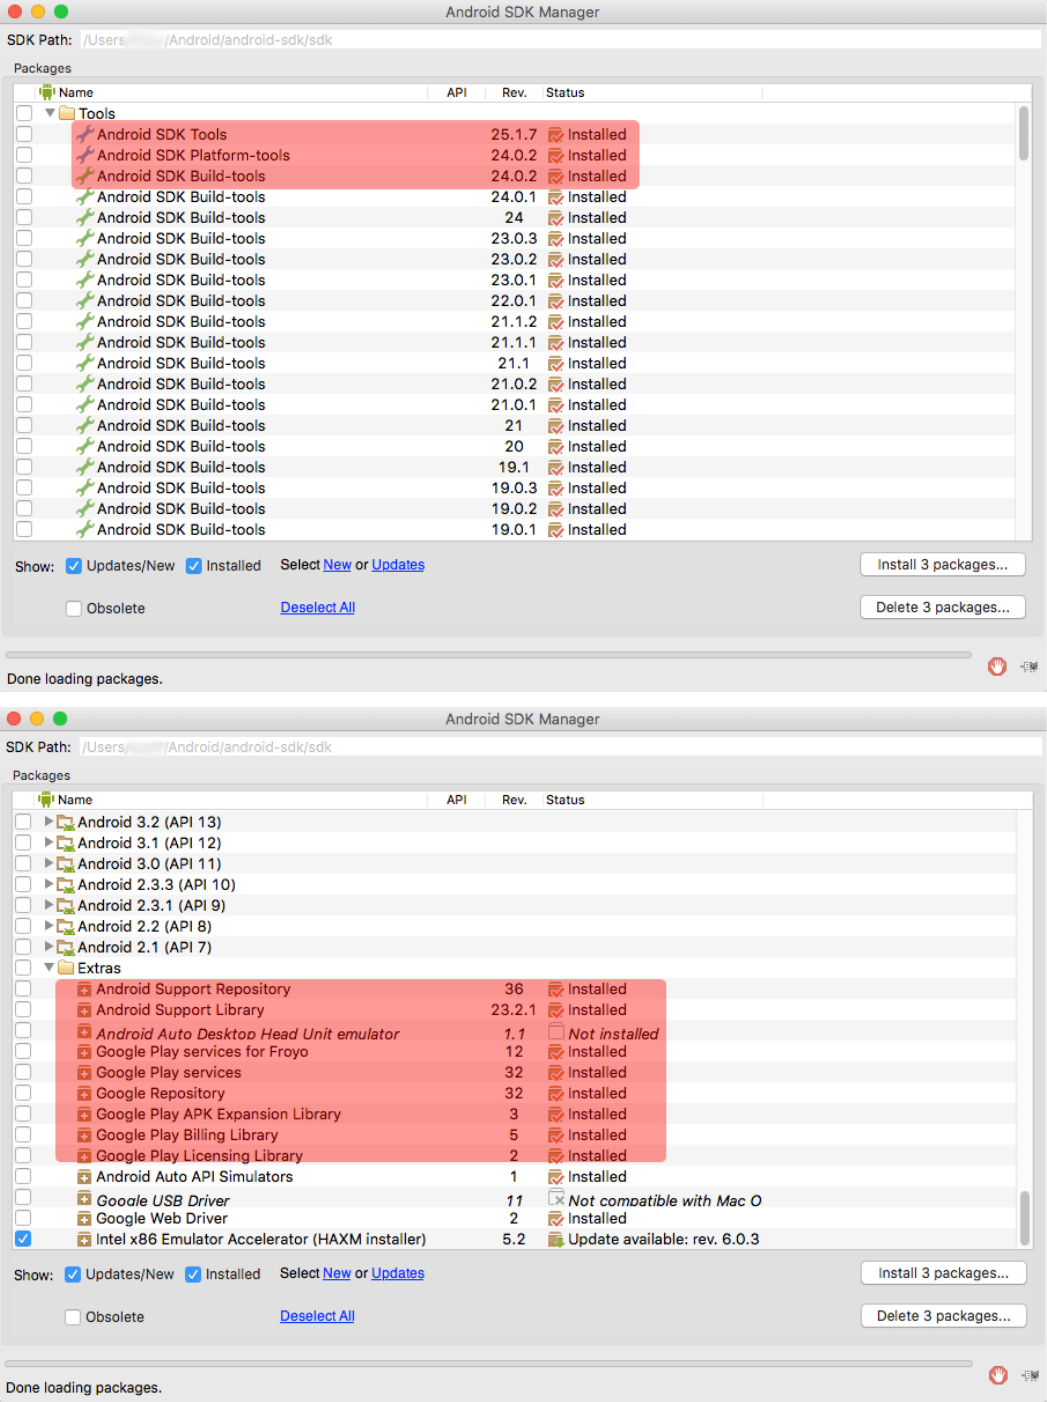
Task: Click Android 2.1 (API 7) platform folder icon
Action: (x=66, y=947)
